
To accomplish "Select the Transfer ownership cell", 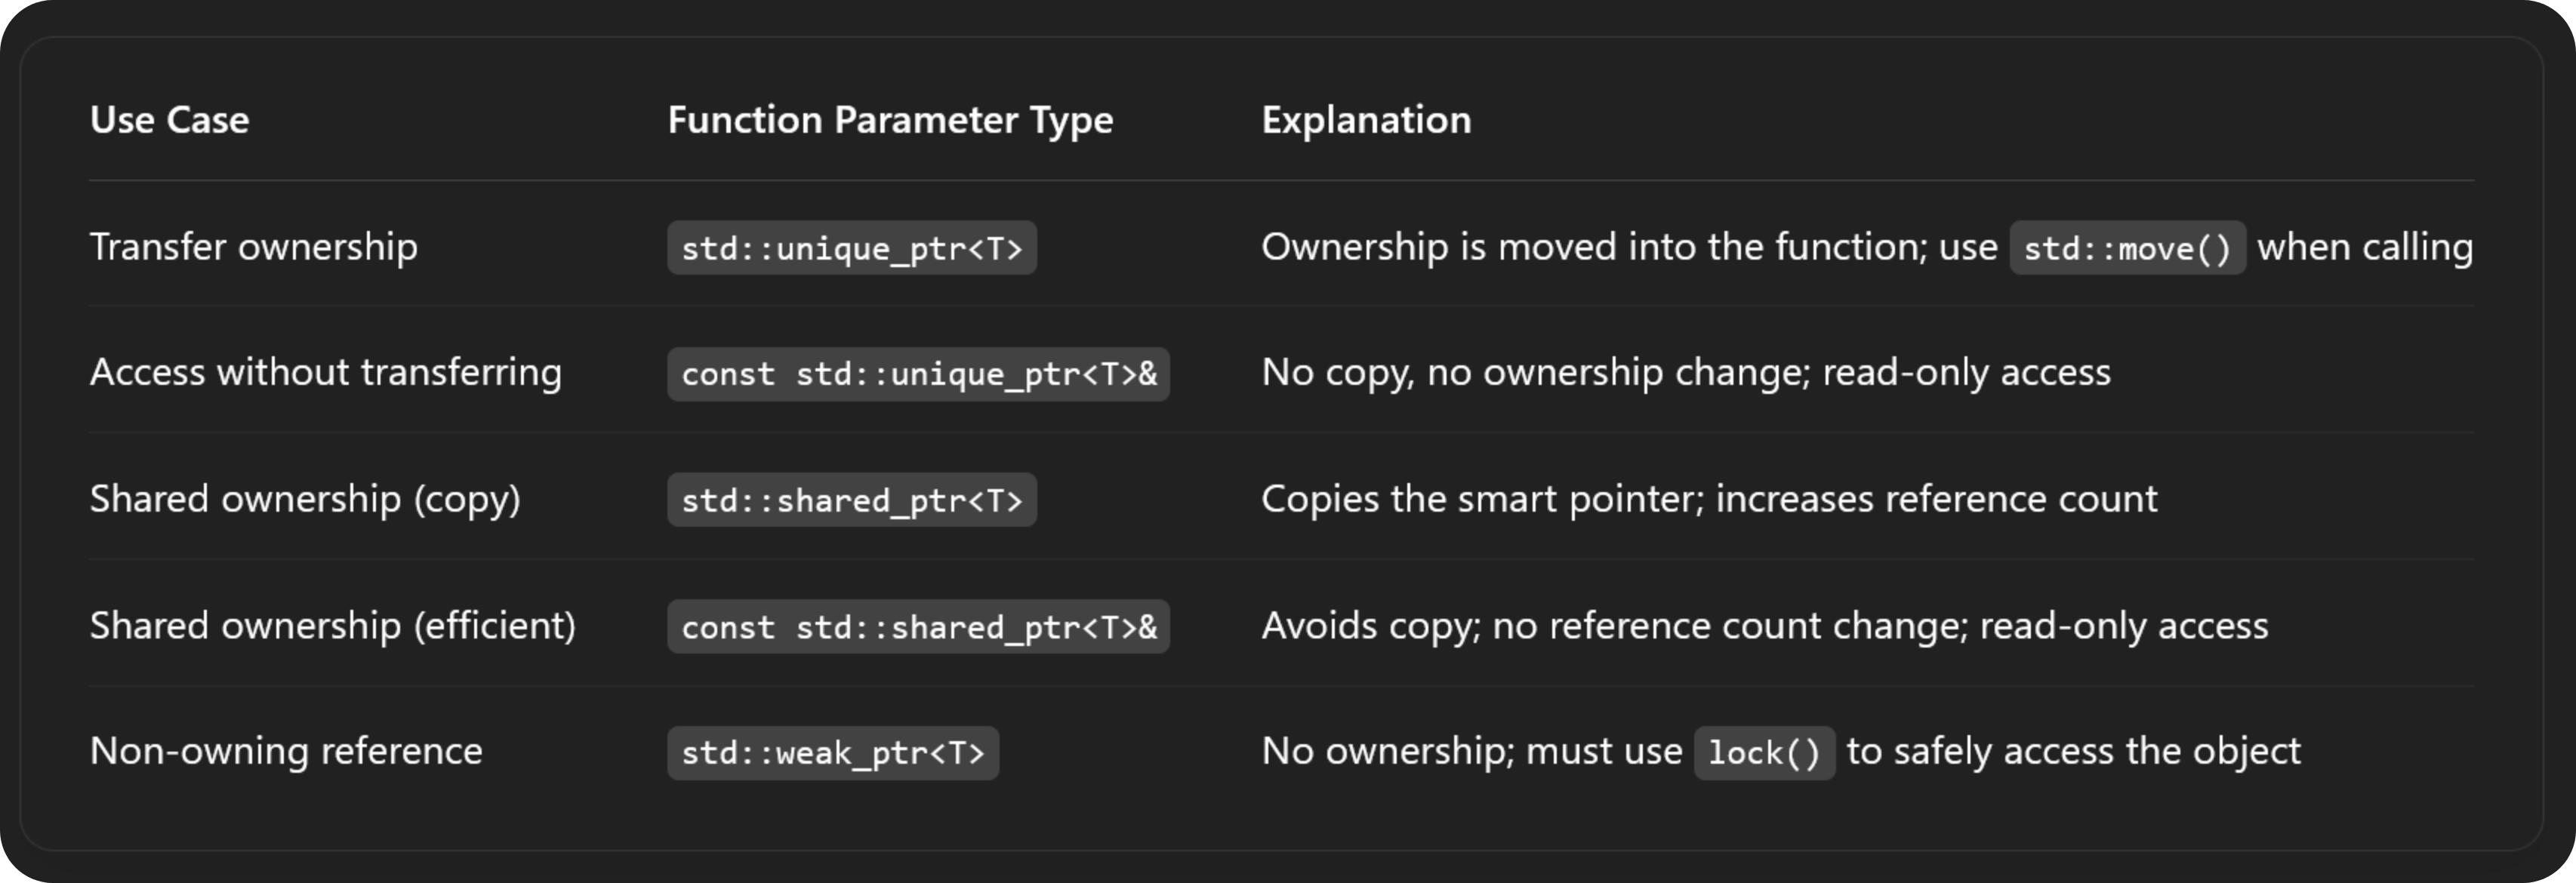I will (254, 247).
